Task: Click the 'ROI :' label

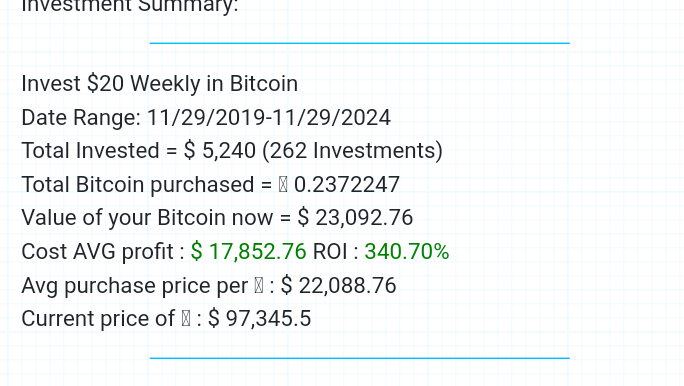Action: tap(335, 252)
